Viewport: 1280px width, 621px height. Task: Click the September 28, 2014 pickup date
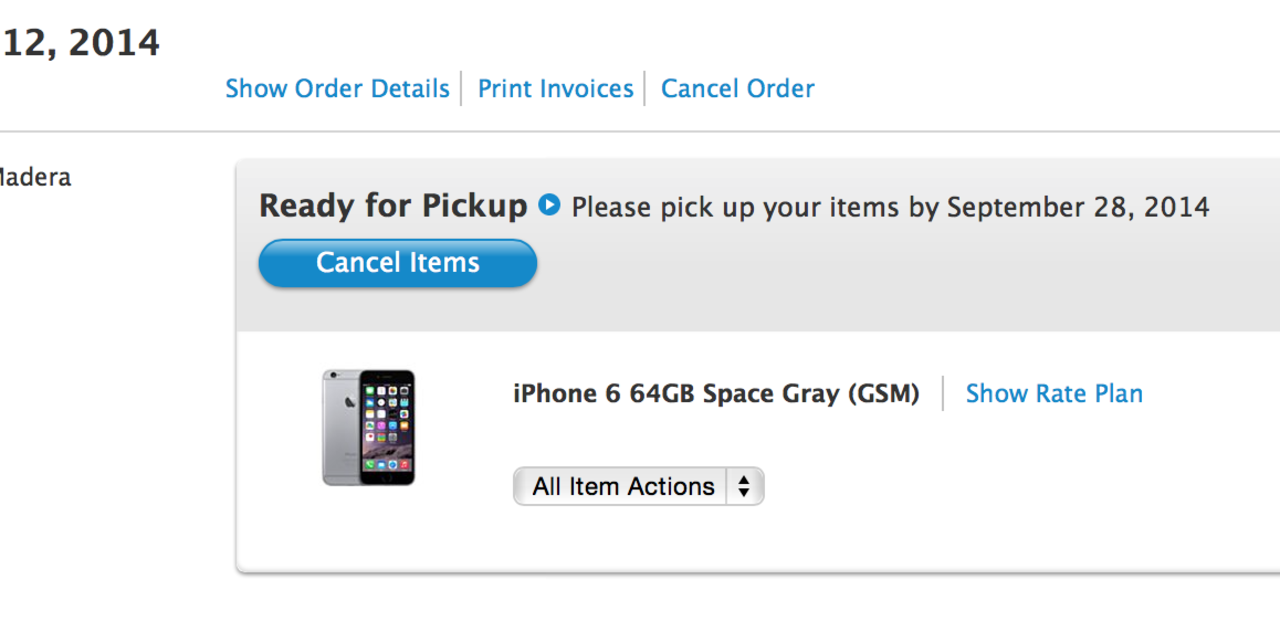coord(1078,208)
